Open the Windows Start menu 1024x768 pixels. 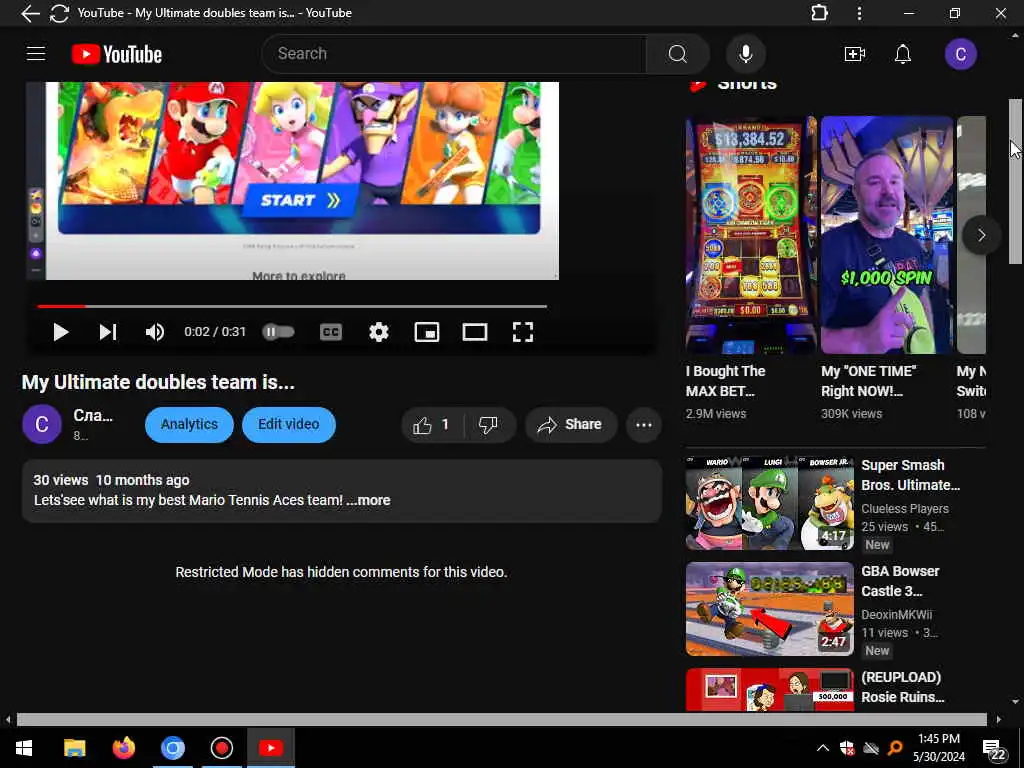[24, 748]
